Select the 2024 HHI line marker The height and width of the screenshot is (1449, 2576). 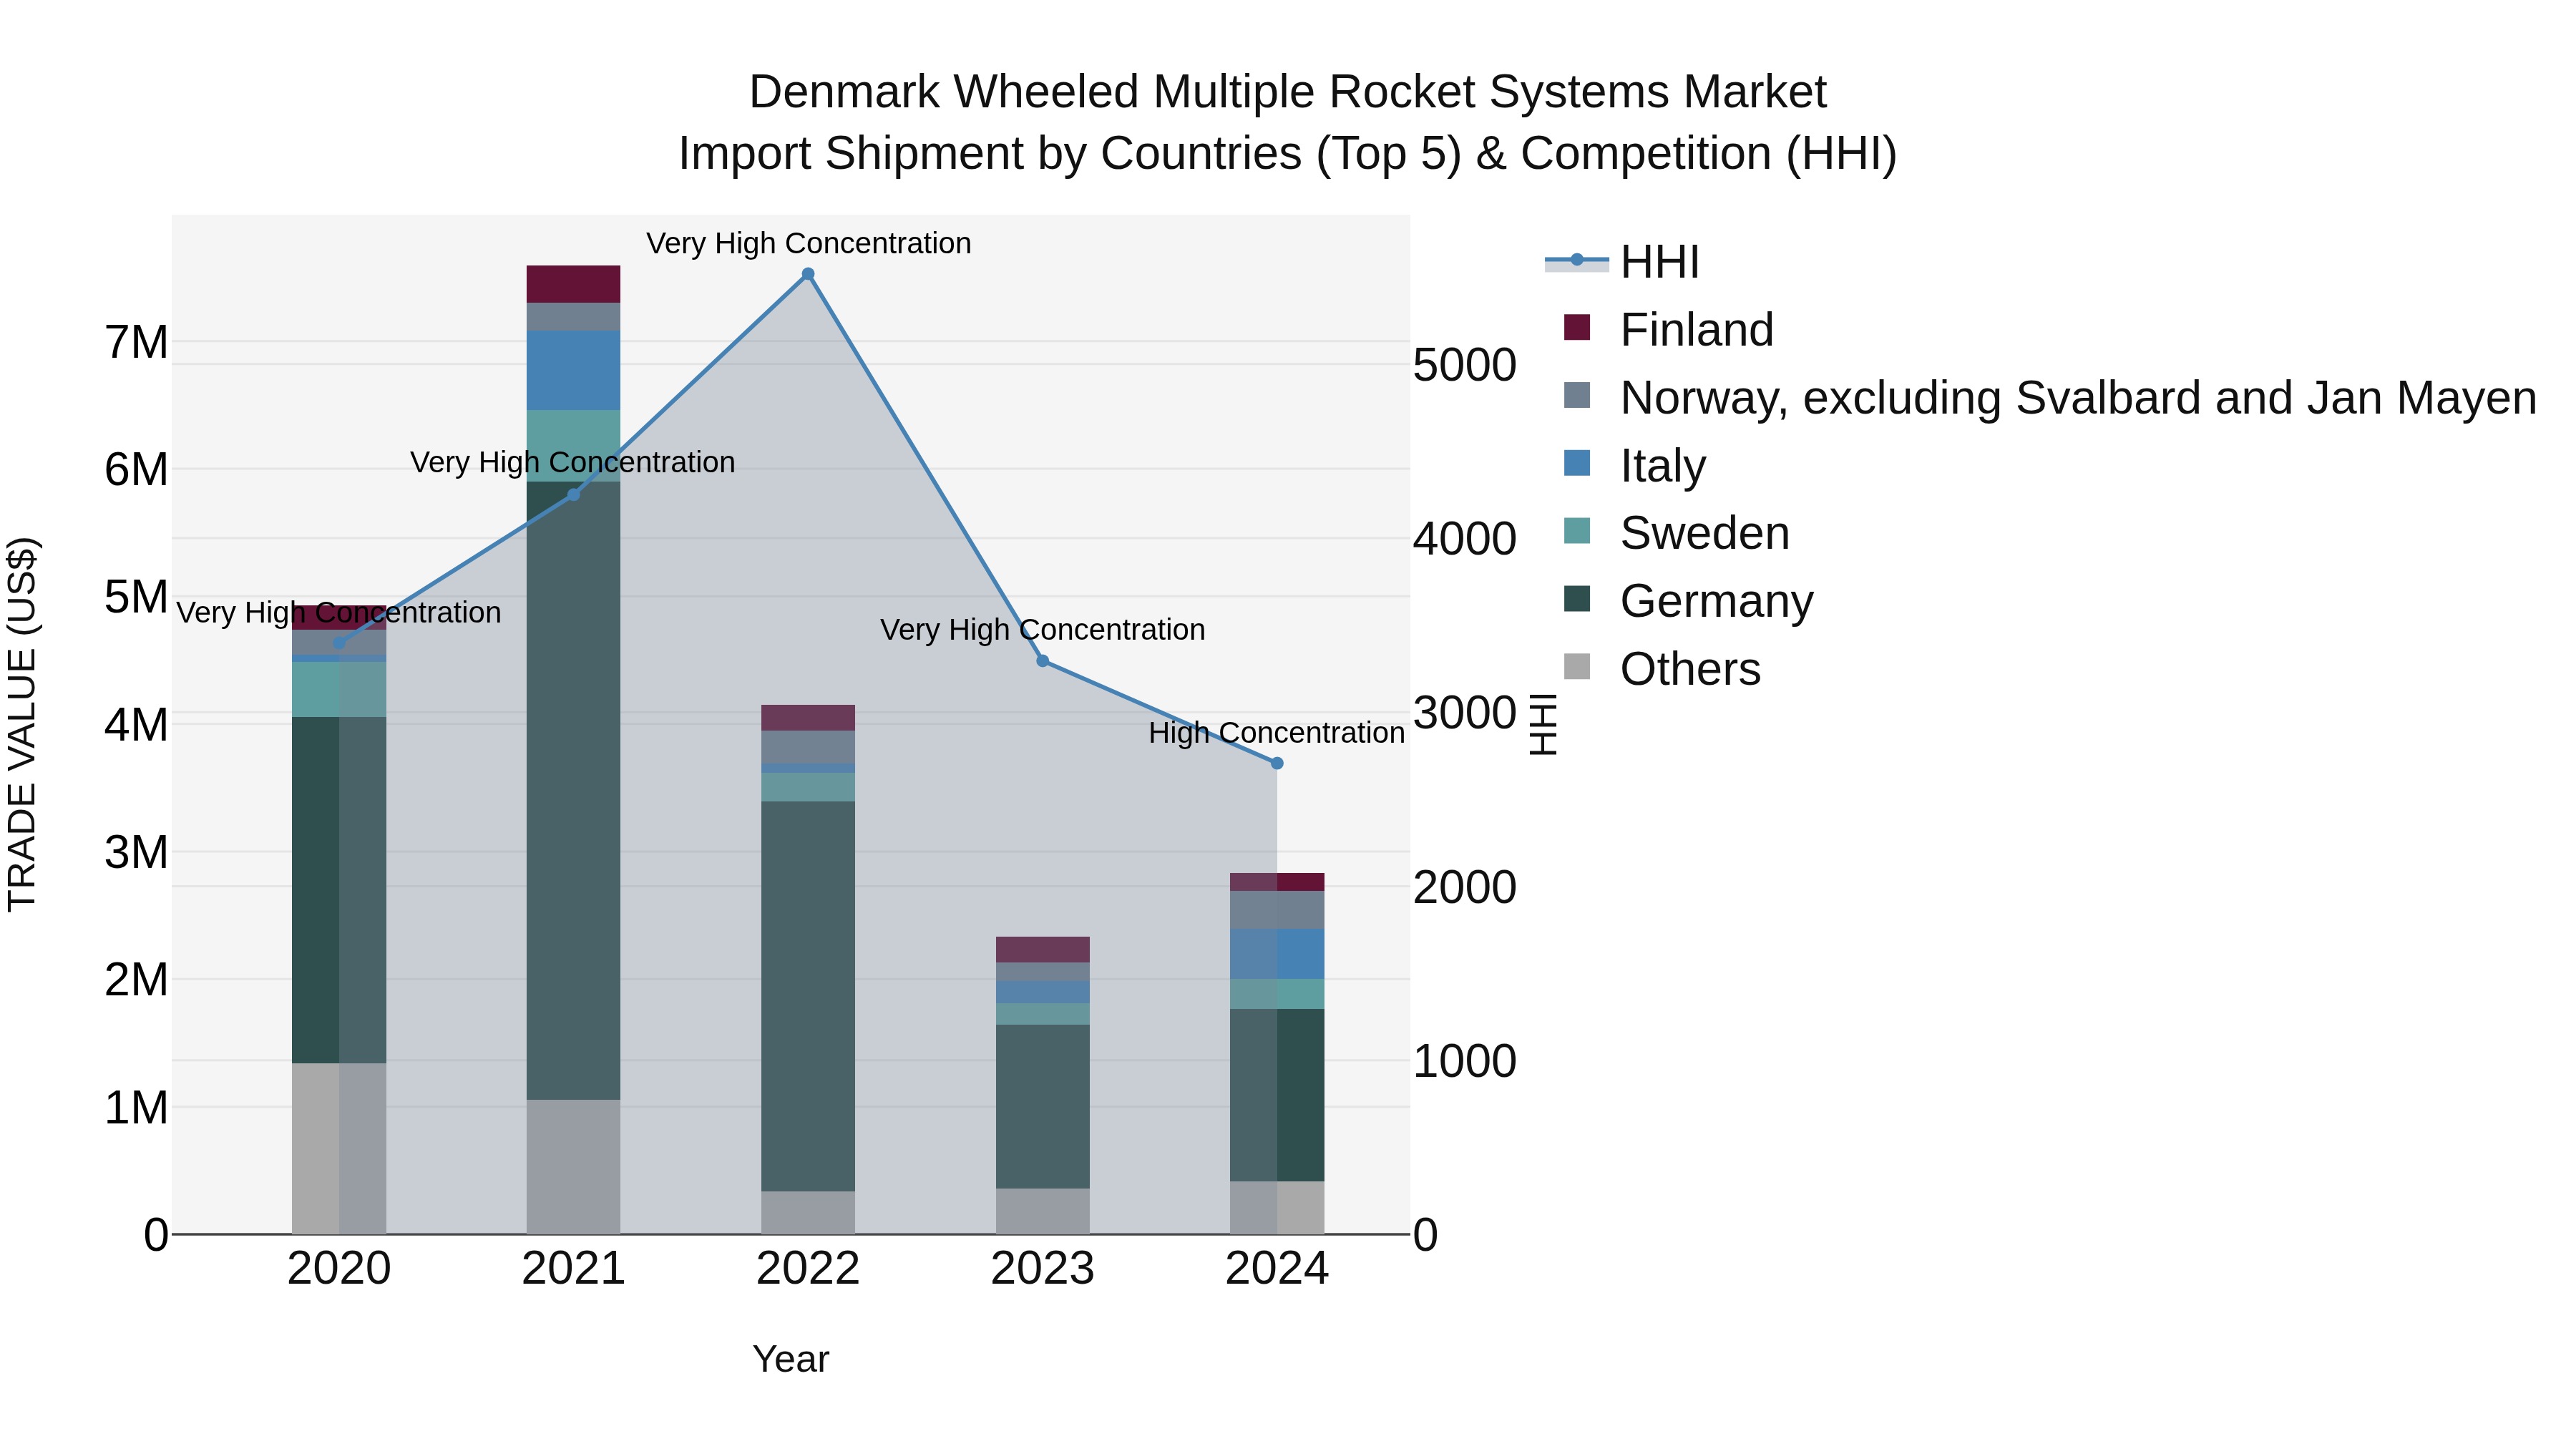tap(1277, 763)
